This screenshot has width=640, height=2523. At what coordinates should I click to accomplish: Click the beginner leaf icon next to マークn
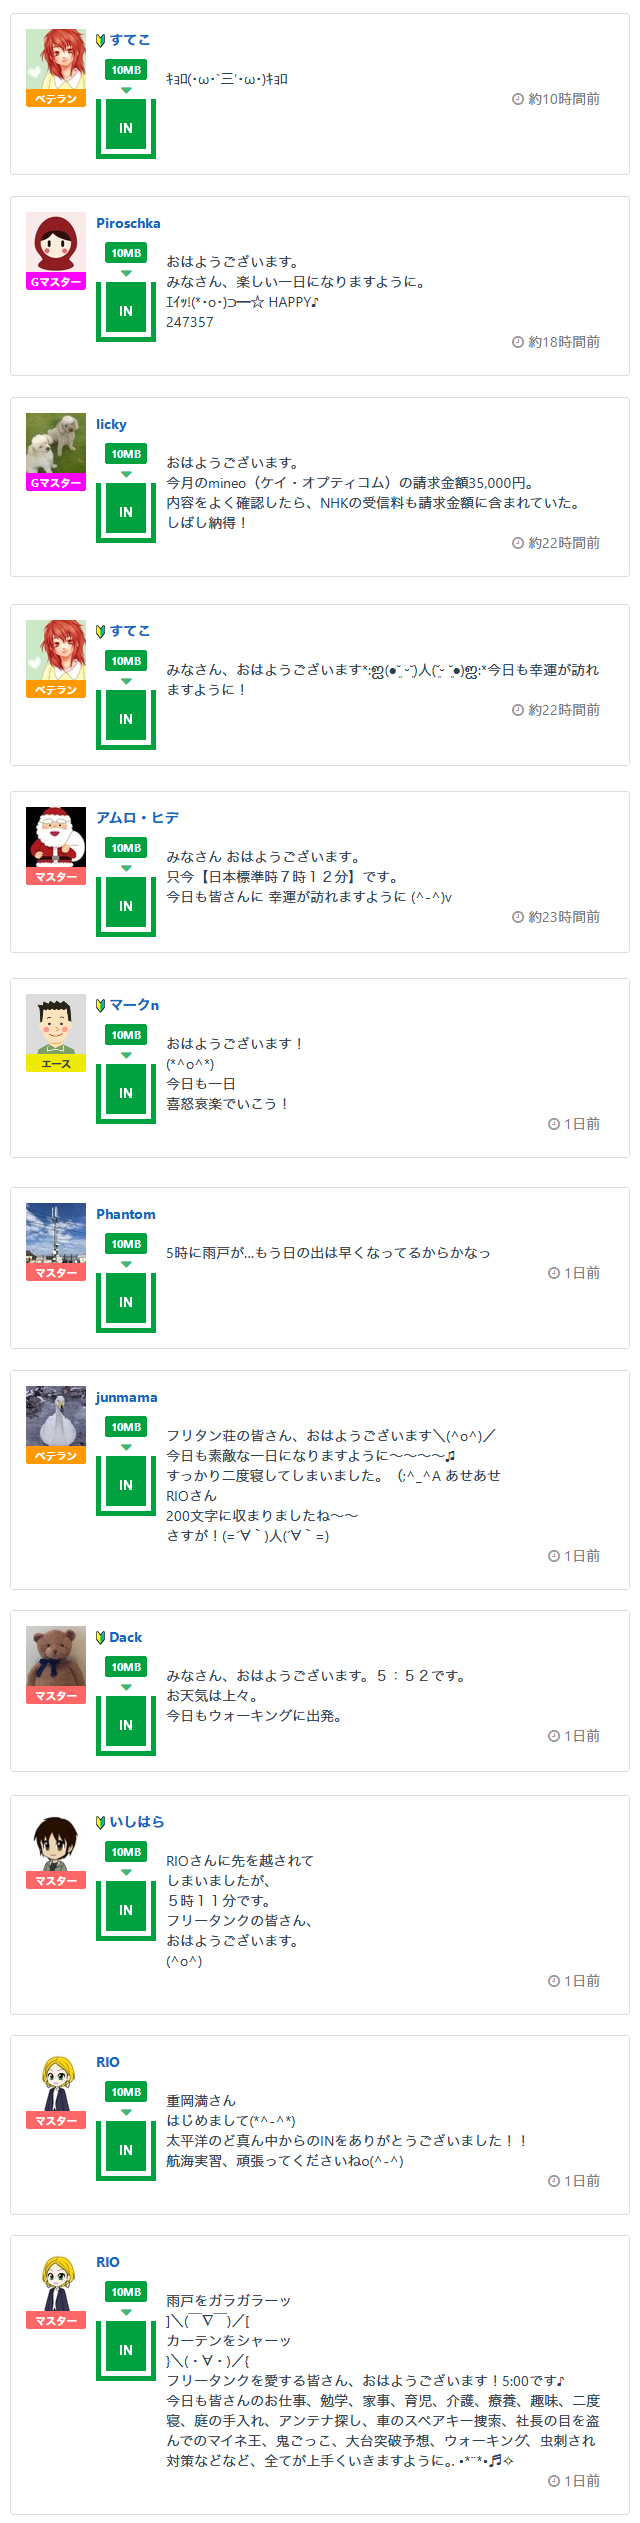pyautogui.click(x=101, y=1005)
